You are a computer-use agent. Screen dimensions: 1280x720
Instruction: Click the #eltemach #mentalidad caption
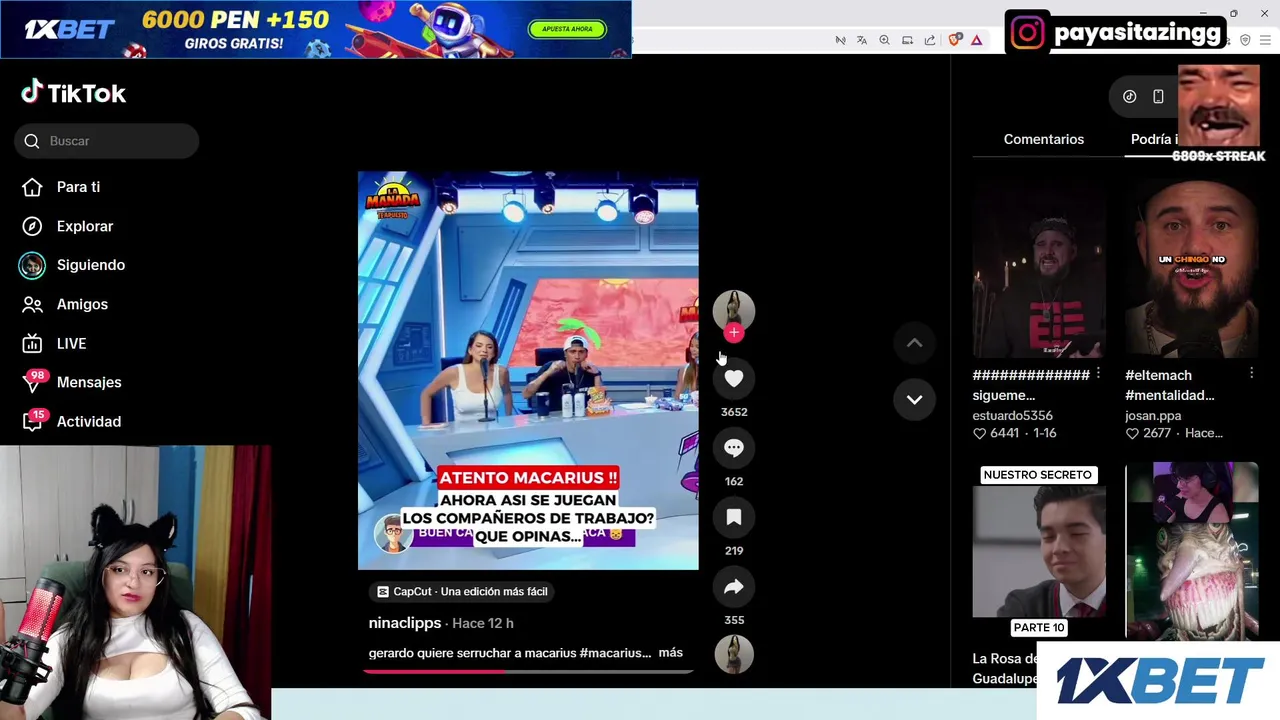click(x=1170, y=385)
